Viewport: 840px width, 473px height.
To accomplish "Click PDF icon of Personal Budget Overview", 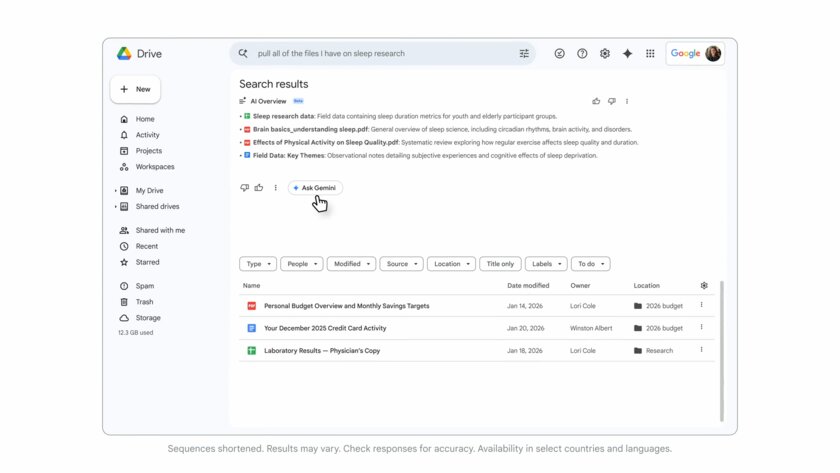I will [251, 306].
